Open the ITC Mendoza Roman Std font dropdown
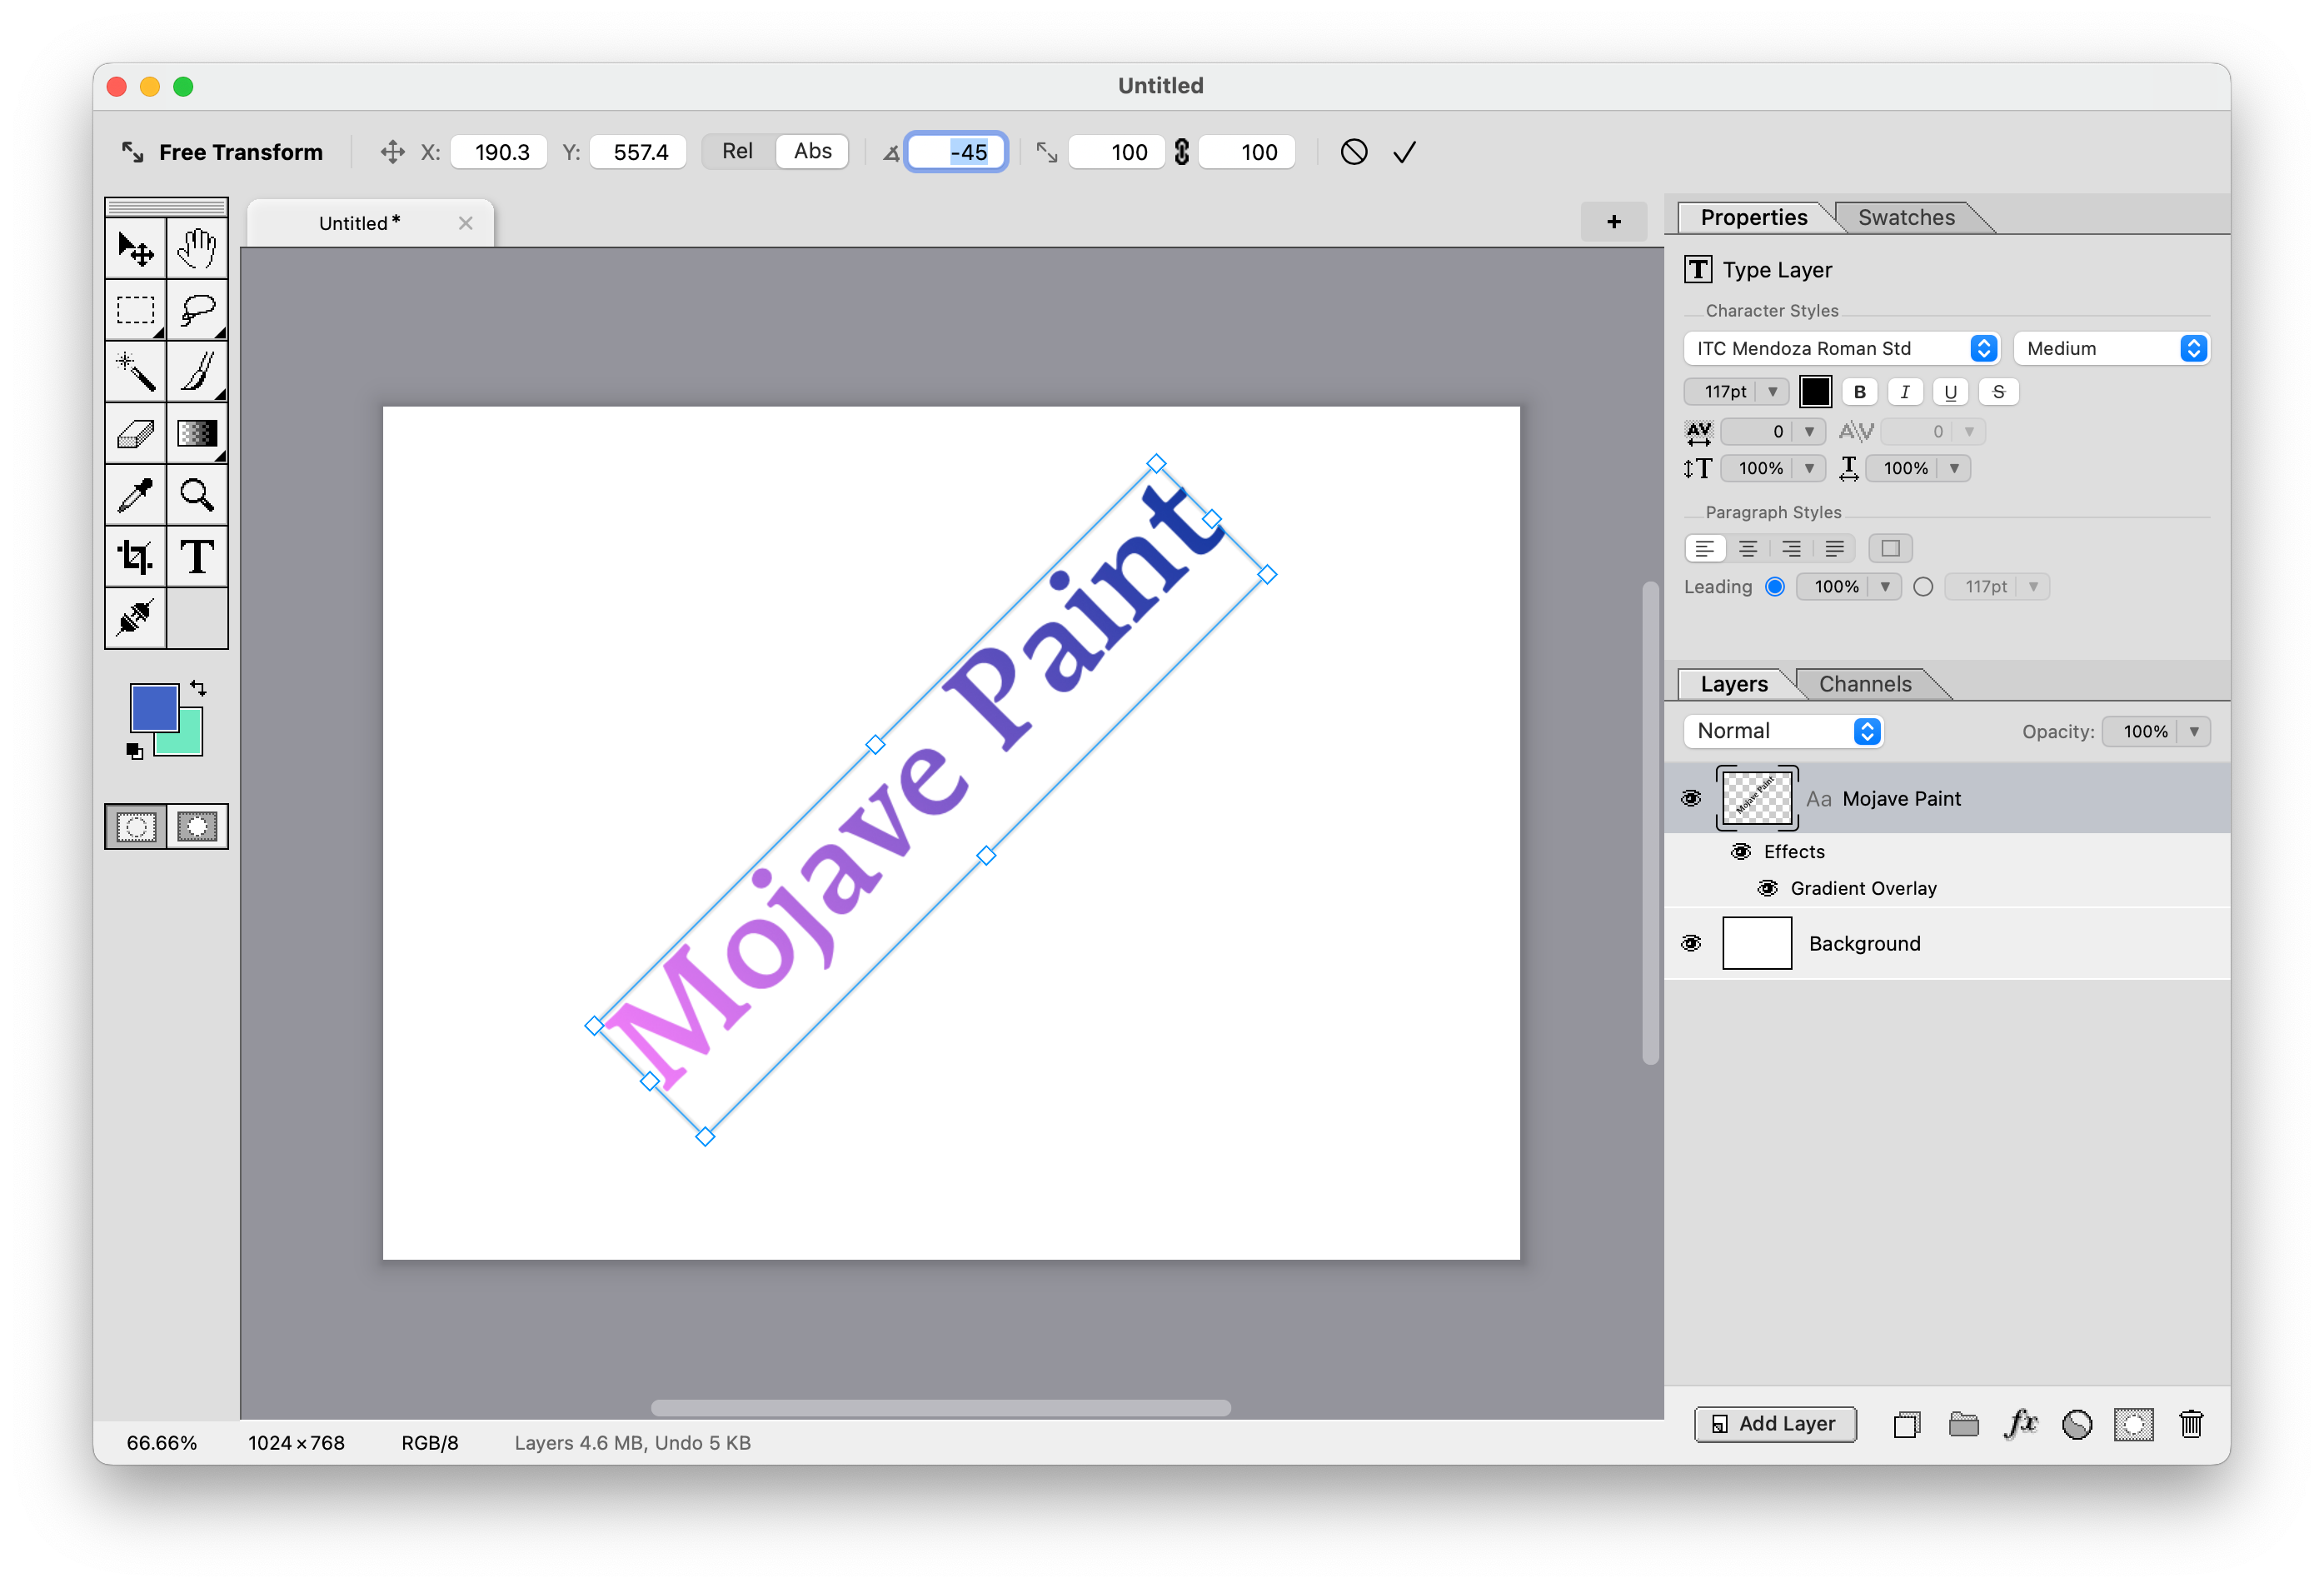The image size is (2324, 1588). [x=1842, y=348]
